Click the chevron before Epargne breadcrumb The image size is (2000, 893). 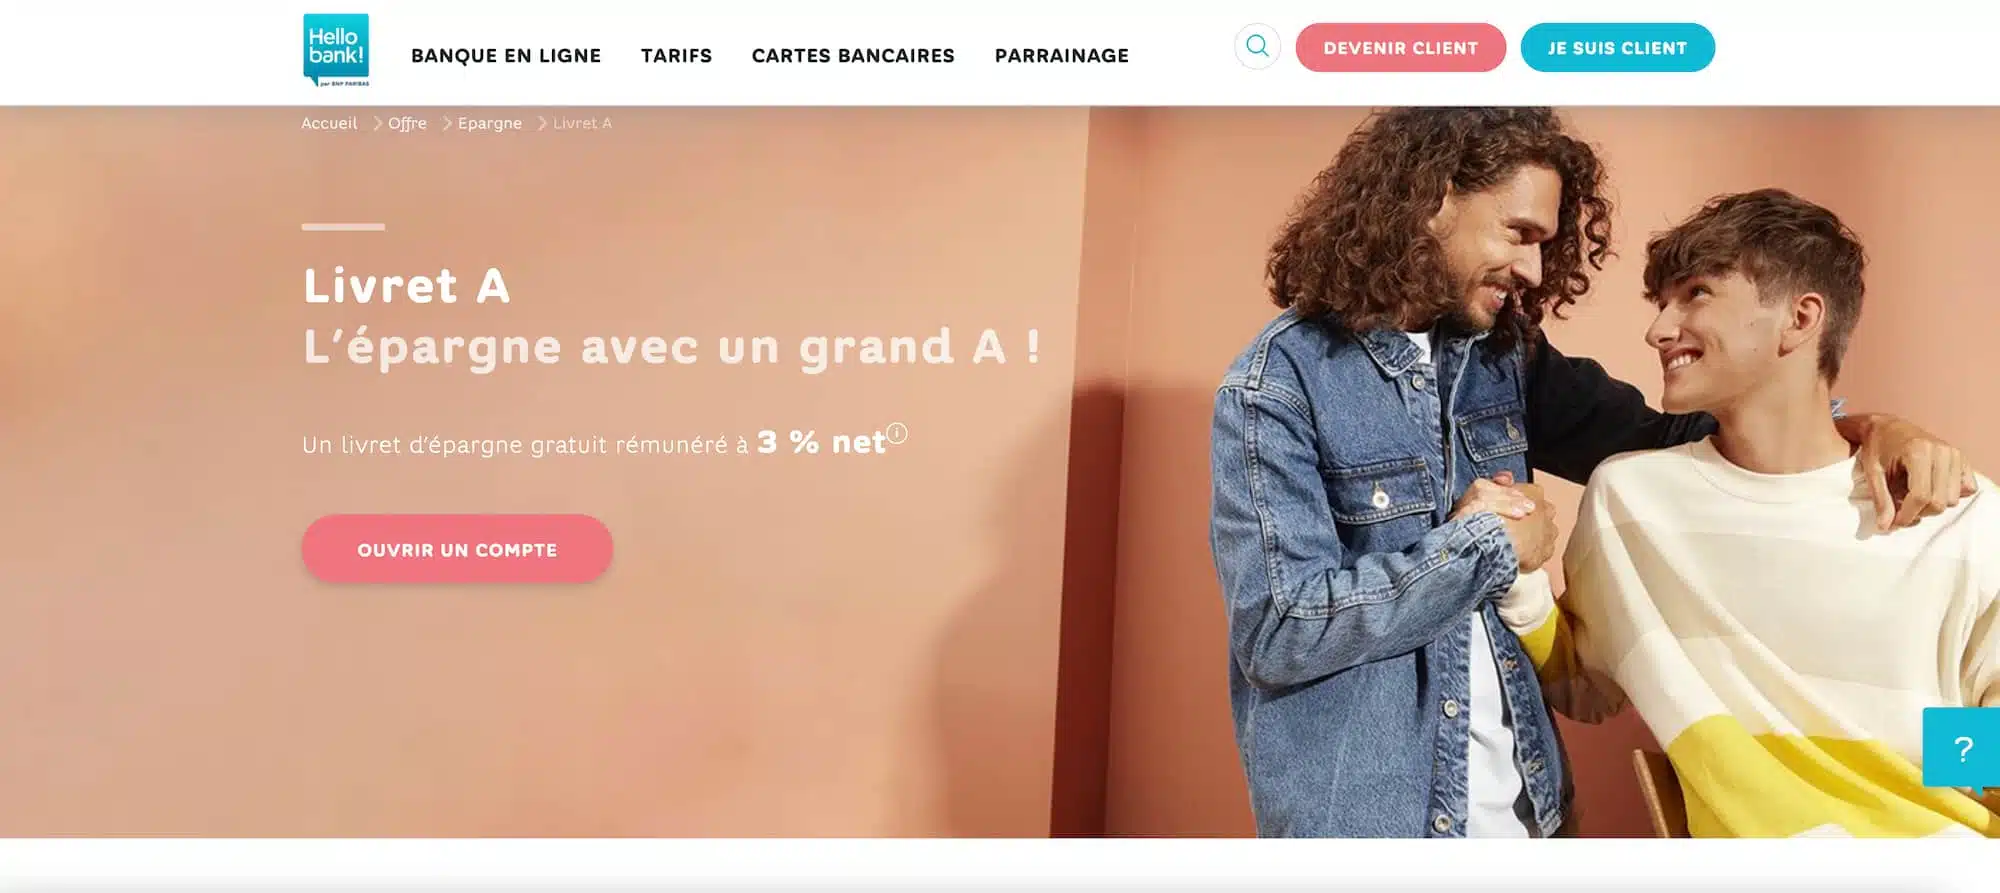point(447,123)
